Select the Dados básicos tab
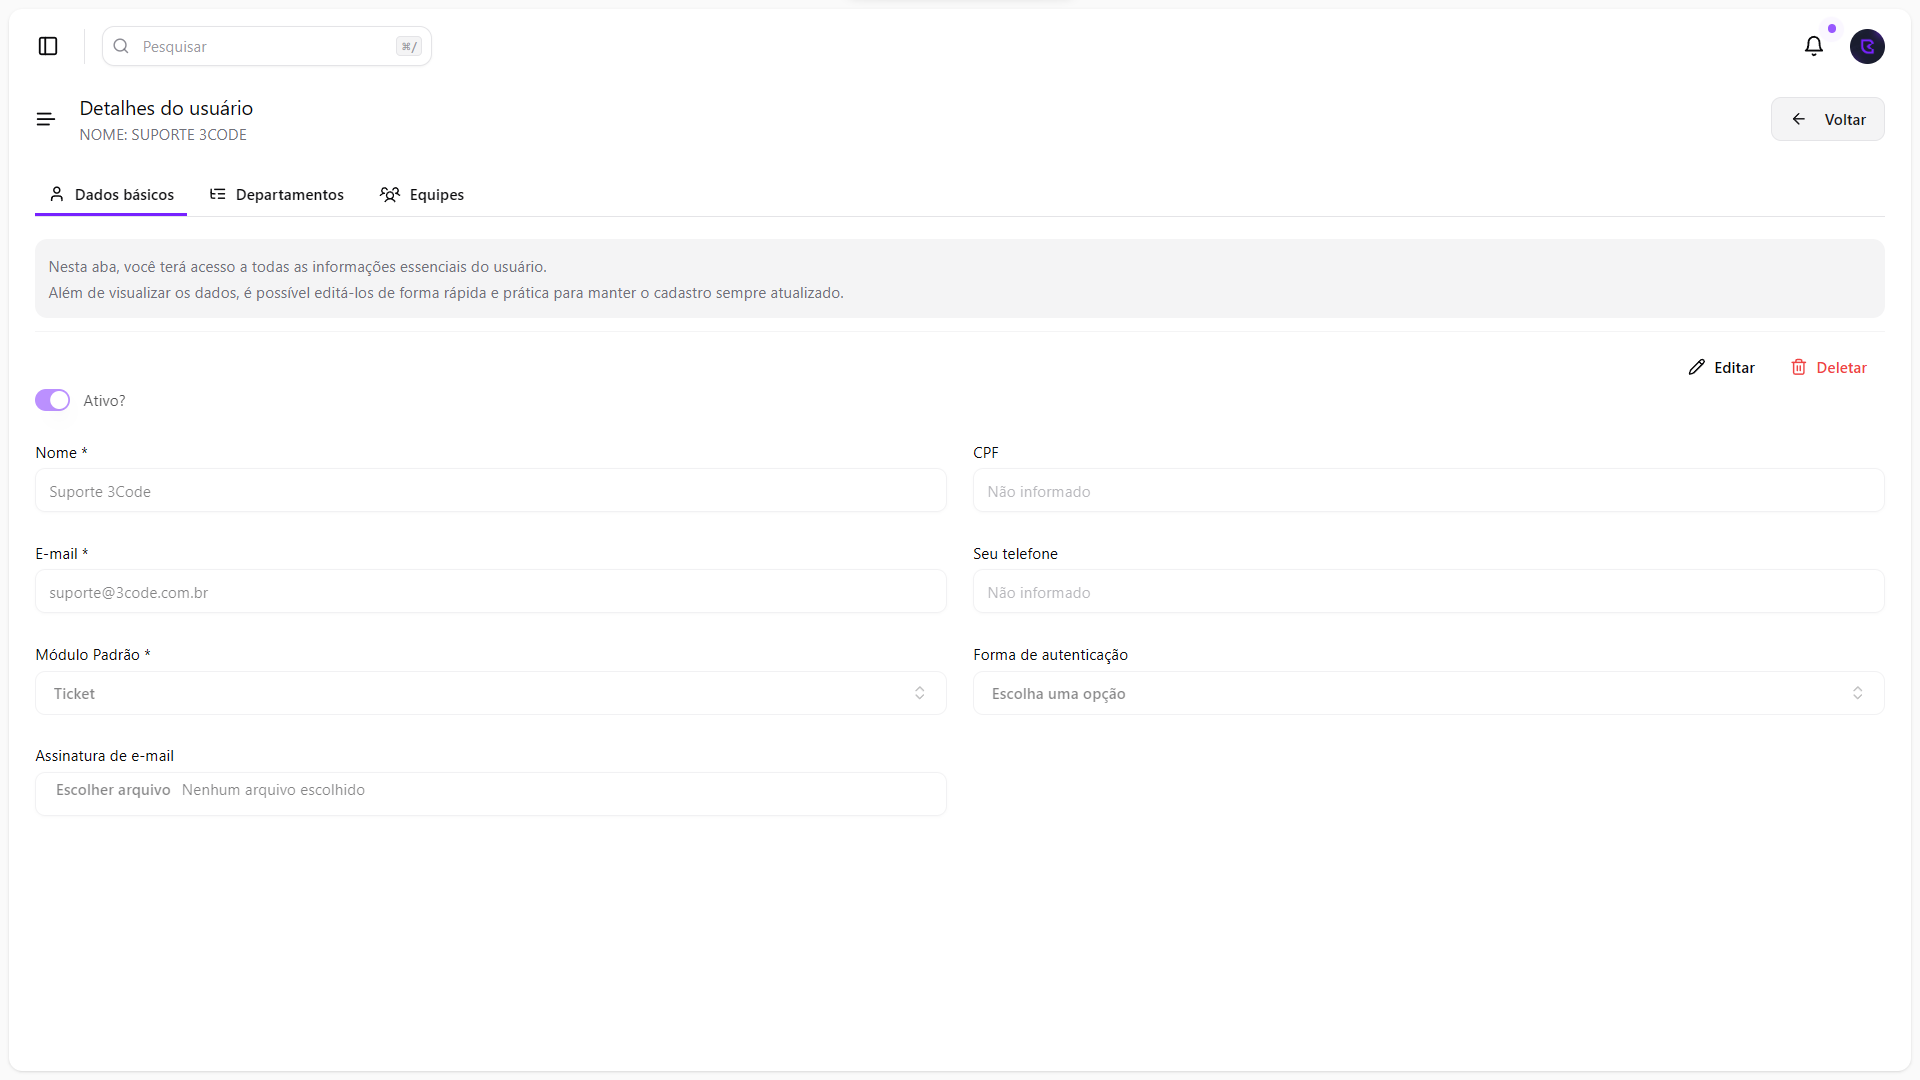This screenshot has height=1080, width=1920. [124, 194]
